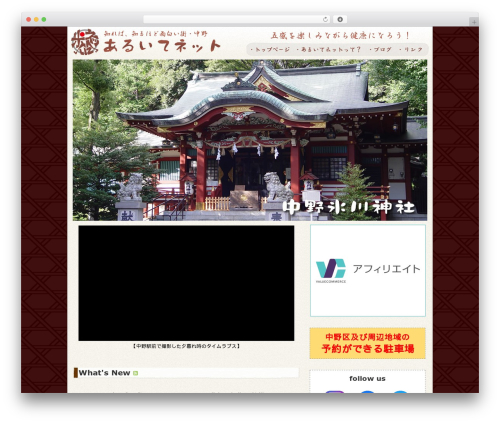Open the リンク menu item

coord(411,50)
